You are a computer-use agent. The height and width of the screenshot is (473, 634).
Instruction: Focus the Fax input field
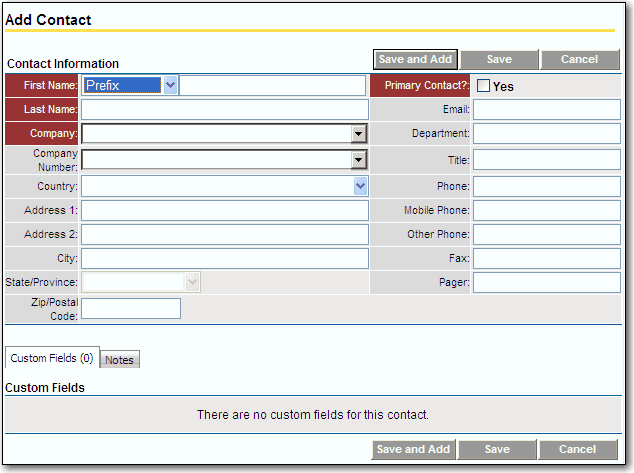[x=547, y=258]
